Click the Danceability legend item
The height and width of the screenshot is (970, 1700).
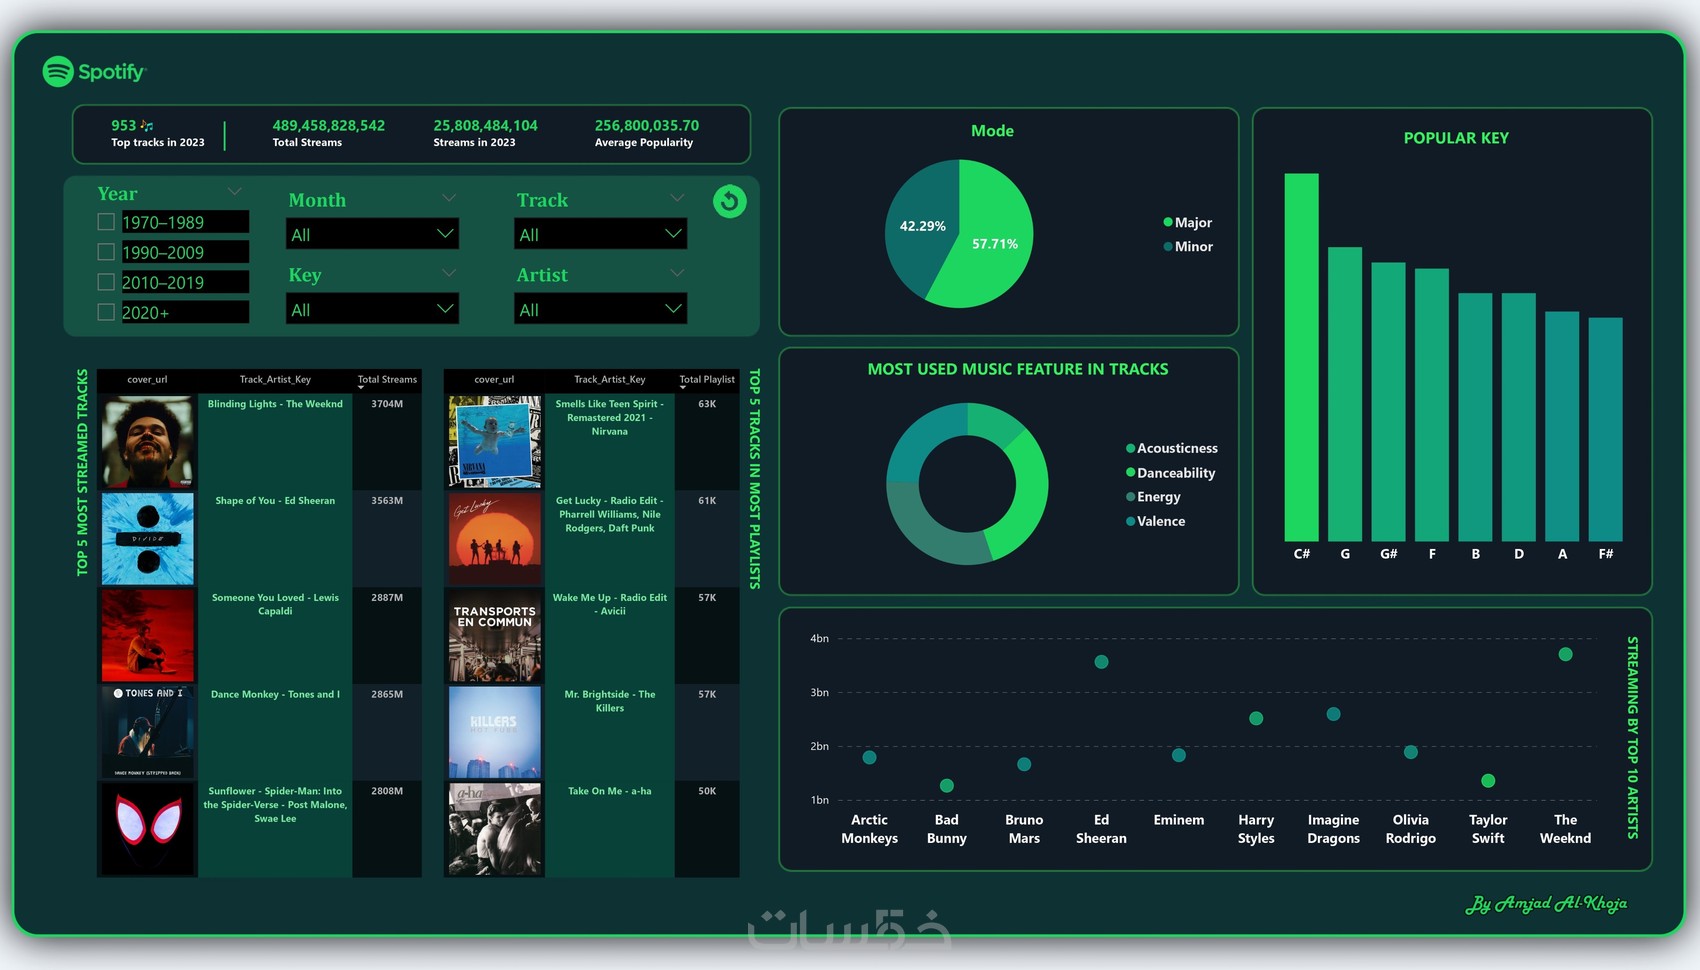[1171, 473]
